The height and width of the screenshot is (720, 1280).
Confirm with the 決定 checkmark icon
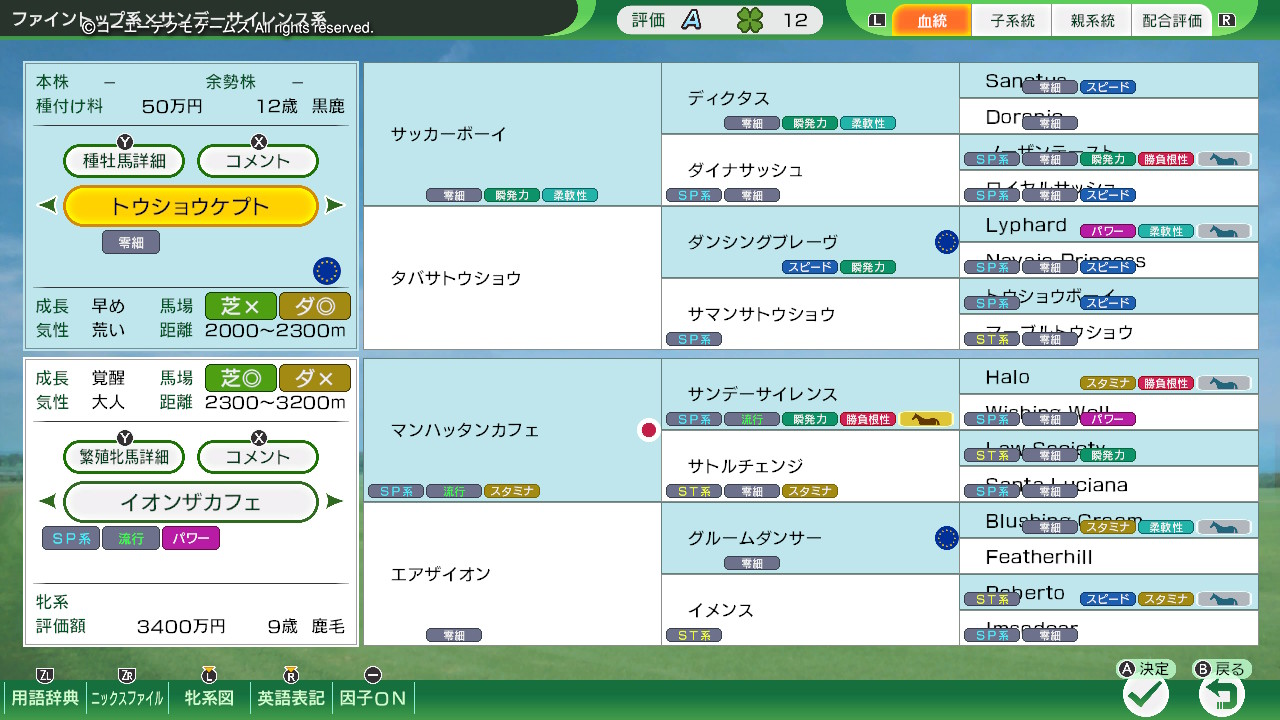tap(1146, 694)
